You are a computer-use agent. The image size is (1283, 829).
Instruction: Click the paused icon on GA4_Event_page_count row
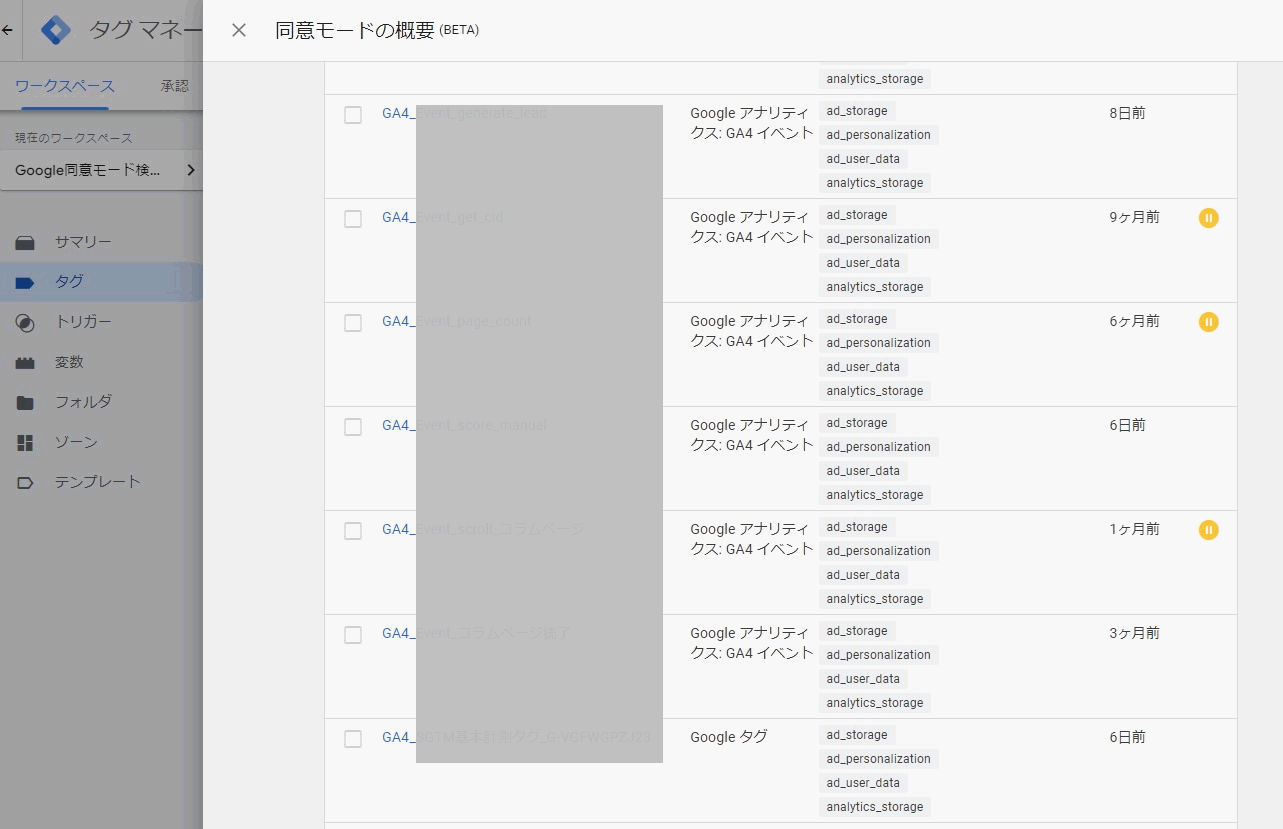tap(1209, 322)
